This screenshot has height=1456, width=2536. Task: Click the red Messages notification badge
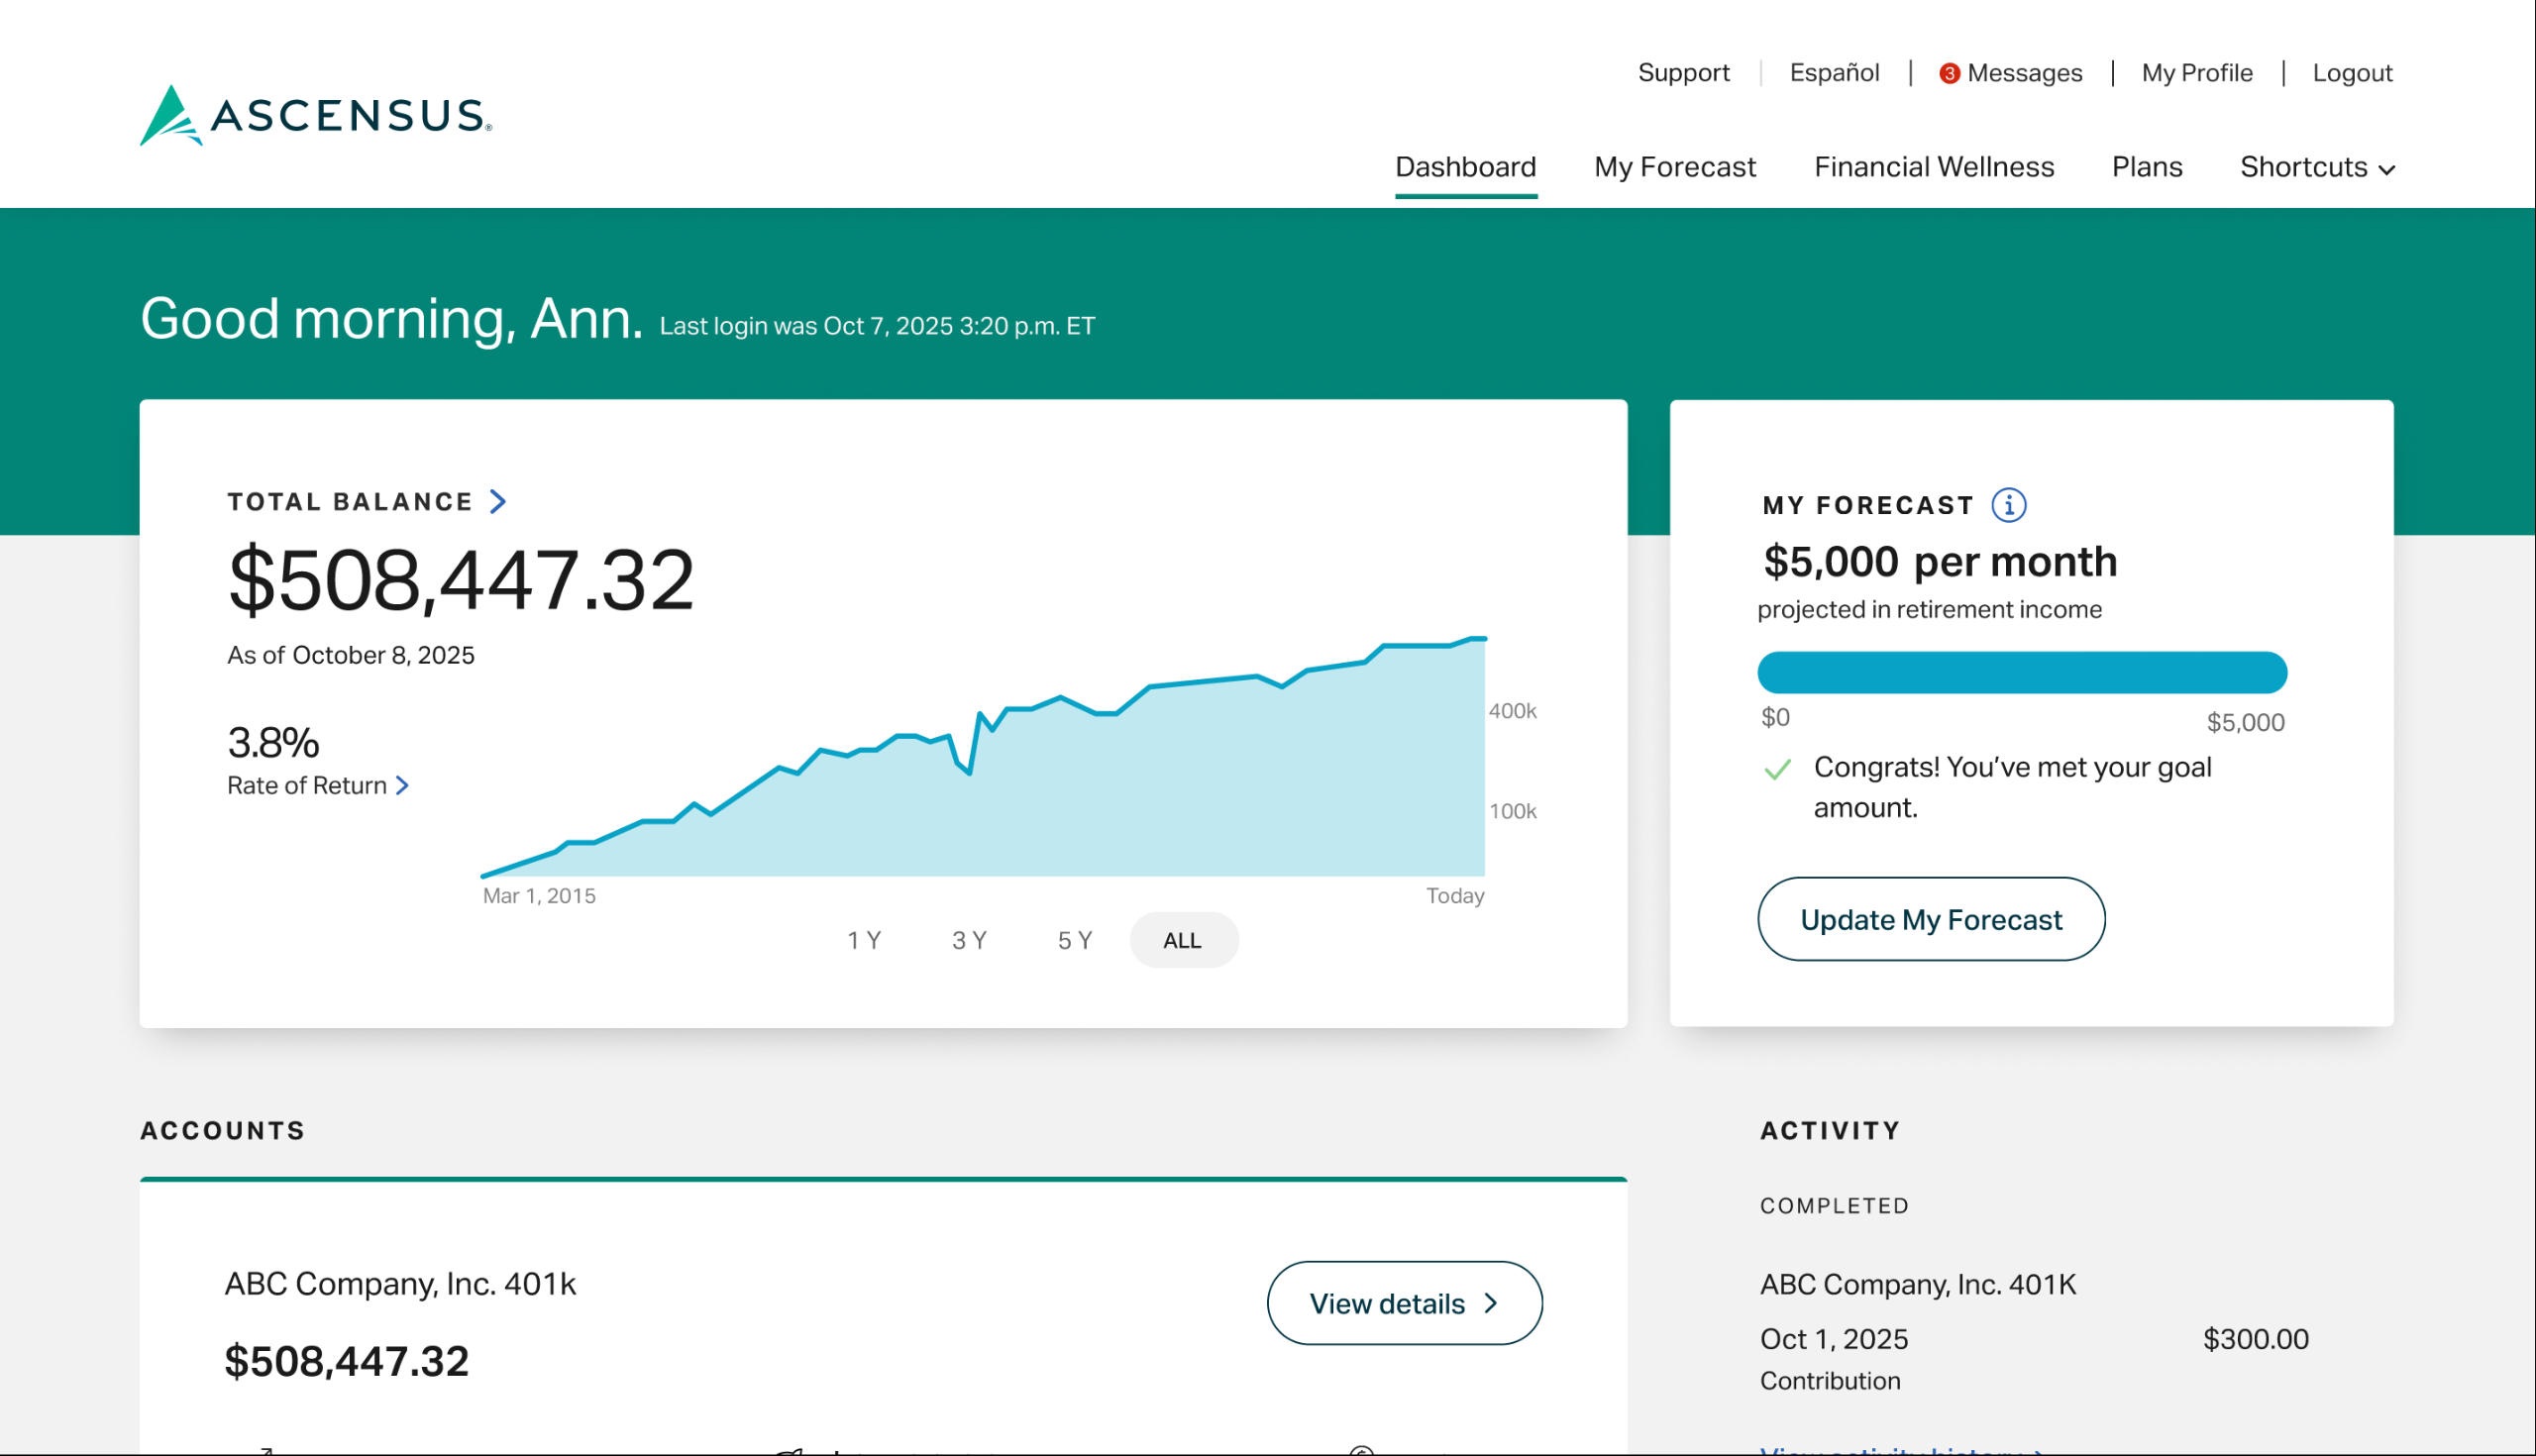[x=1948, y=74]
